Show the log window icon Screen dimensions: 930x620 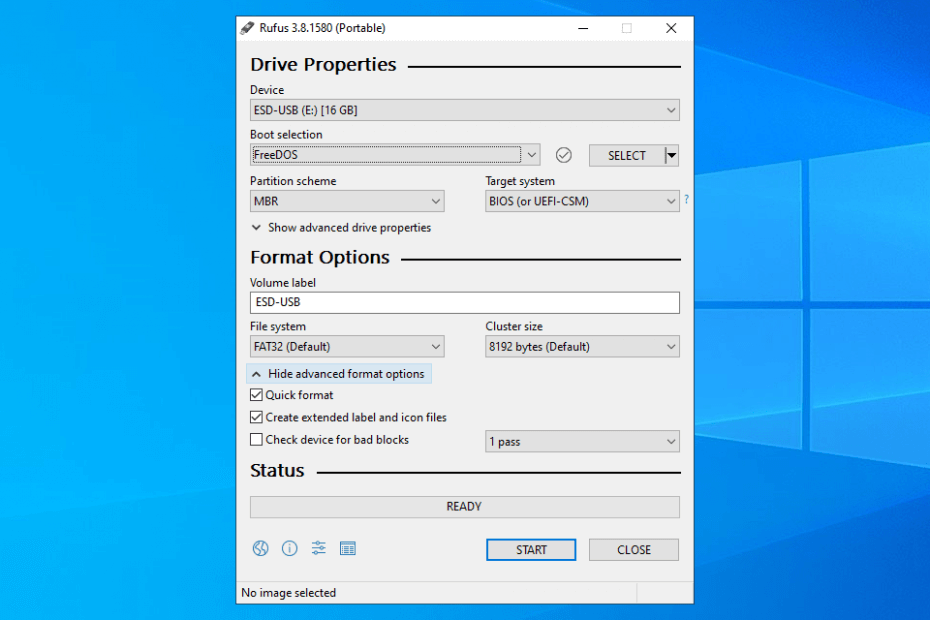348,548
